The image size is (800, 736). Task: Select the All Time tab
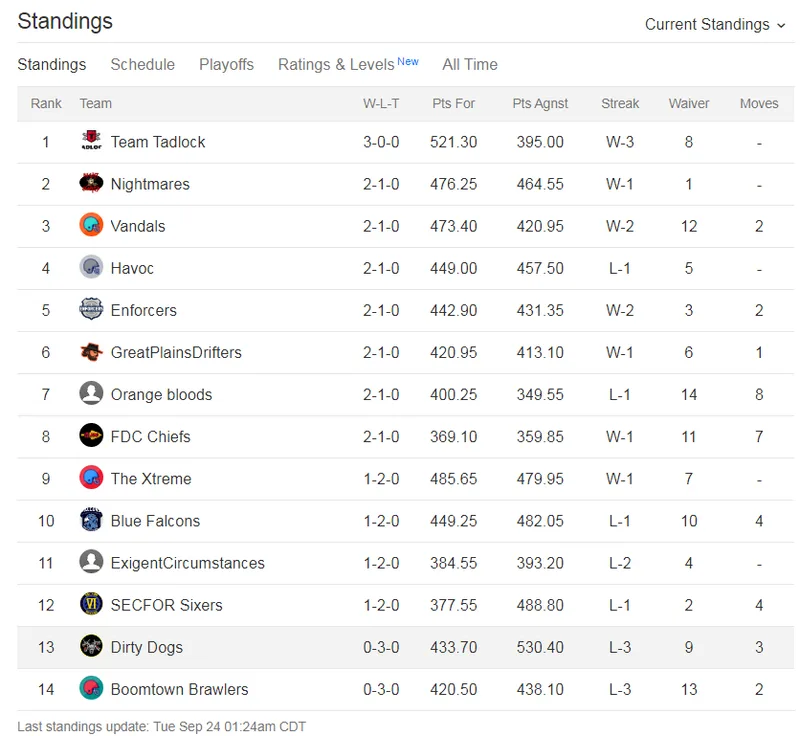coord(470,65)
